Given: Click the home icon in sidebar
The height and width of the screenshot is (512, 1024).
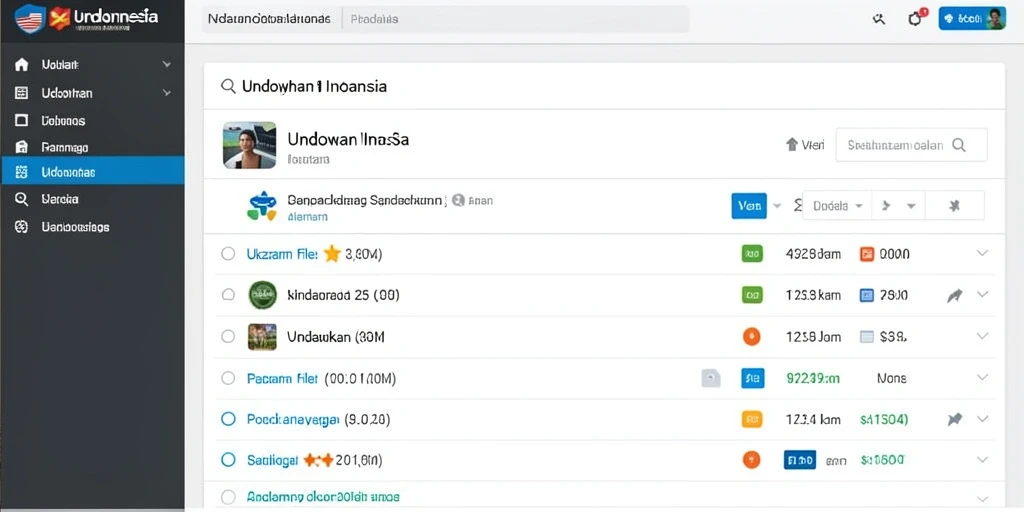Looking at the screenshot, I should tap(22, 64).
